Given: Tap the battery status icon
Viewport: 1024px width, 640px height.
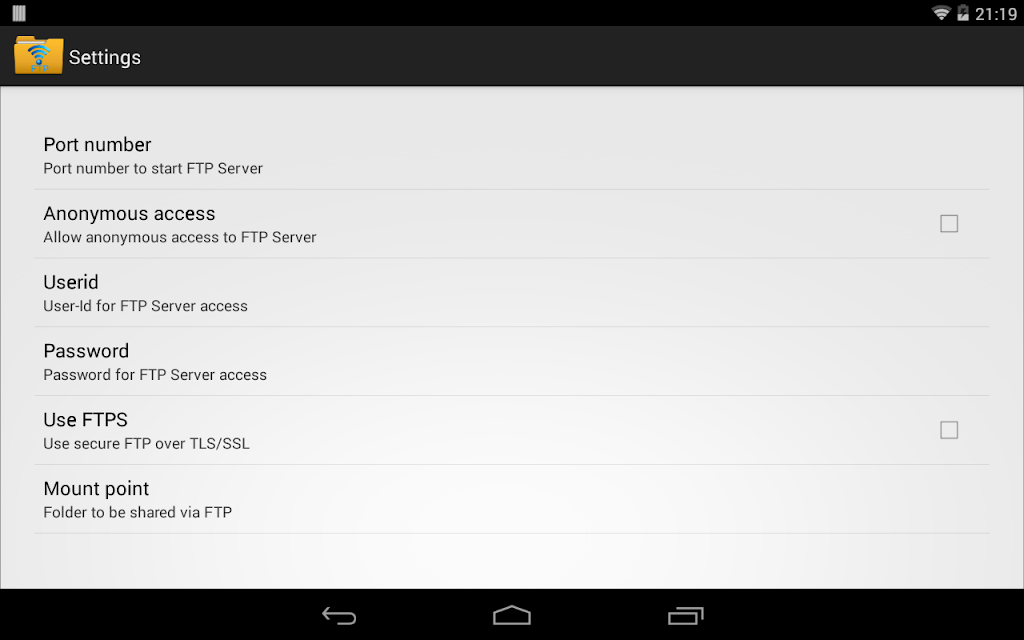Looking at the screenshot, I should pos(963,13).
